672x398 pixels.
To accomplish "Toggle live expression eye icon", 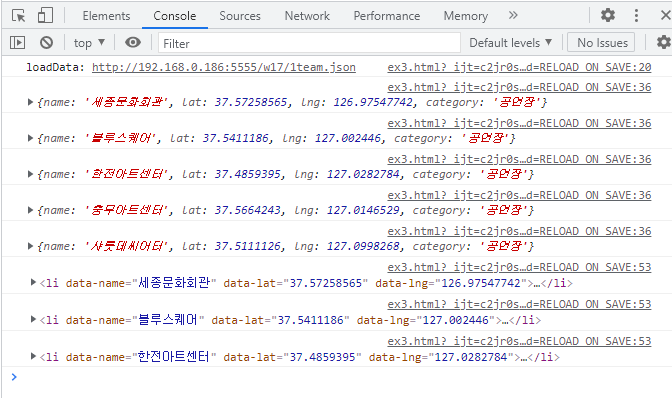I will (133, 42).
